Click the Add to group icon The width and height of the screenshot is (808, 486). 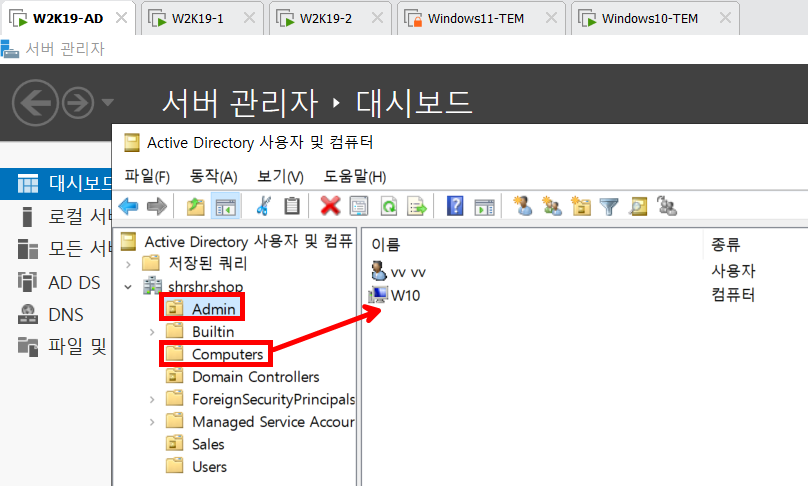pos(667,206)
